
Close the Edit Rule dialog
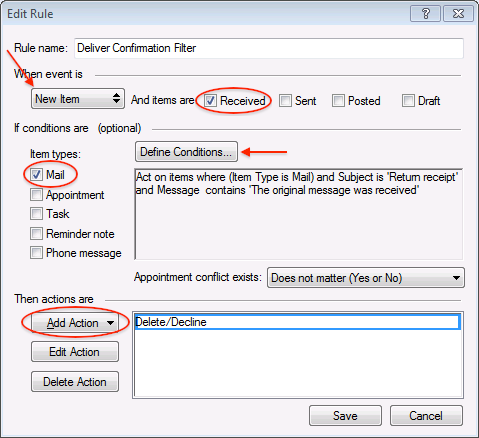[x=458, y=14]
